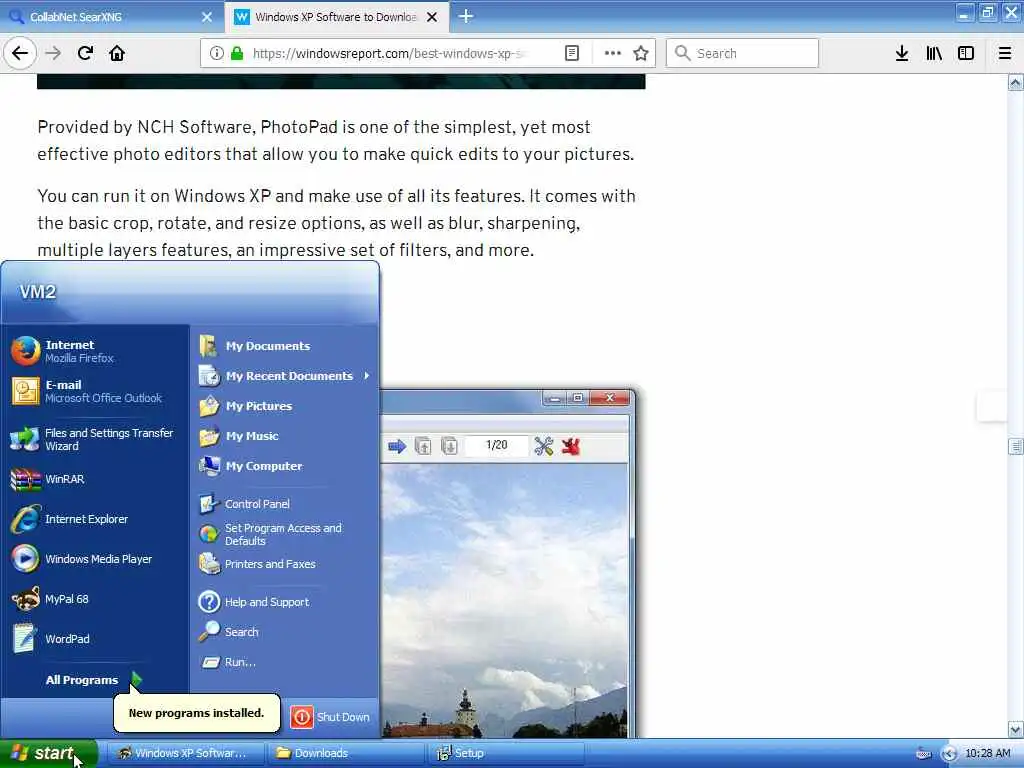
Task: Click the Shut Down button
Action: pos(330,717)
